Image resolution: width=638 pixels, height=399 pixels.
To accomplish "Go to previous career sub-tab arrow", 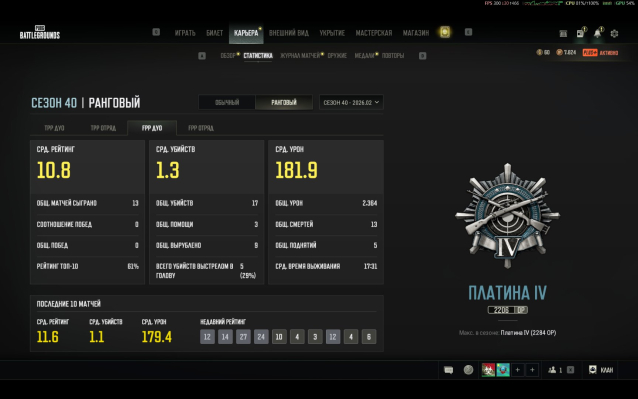I will tap(202, 56).
